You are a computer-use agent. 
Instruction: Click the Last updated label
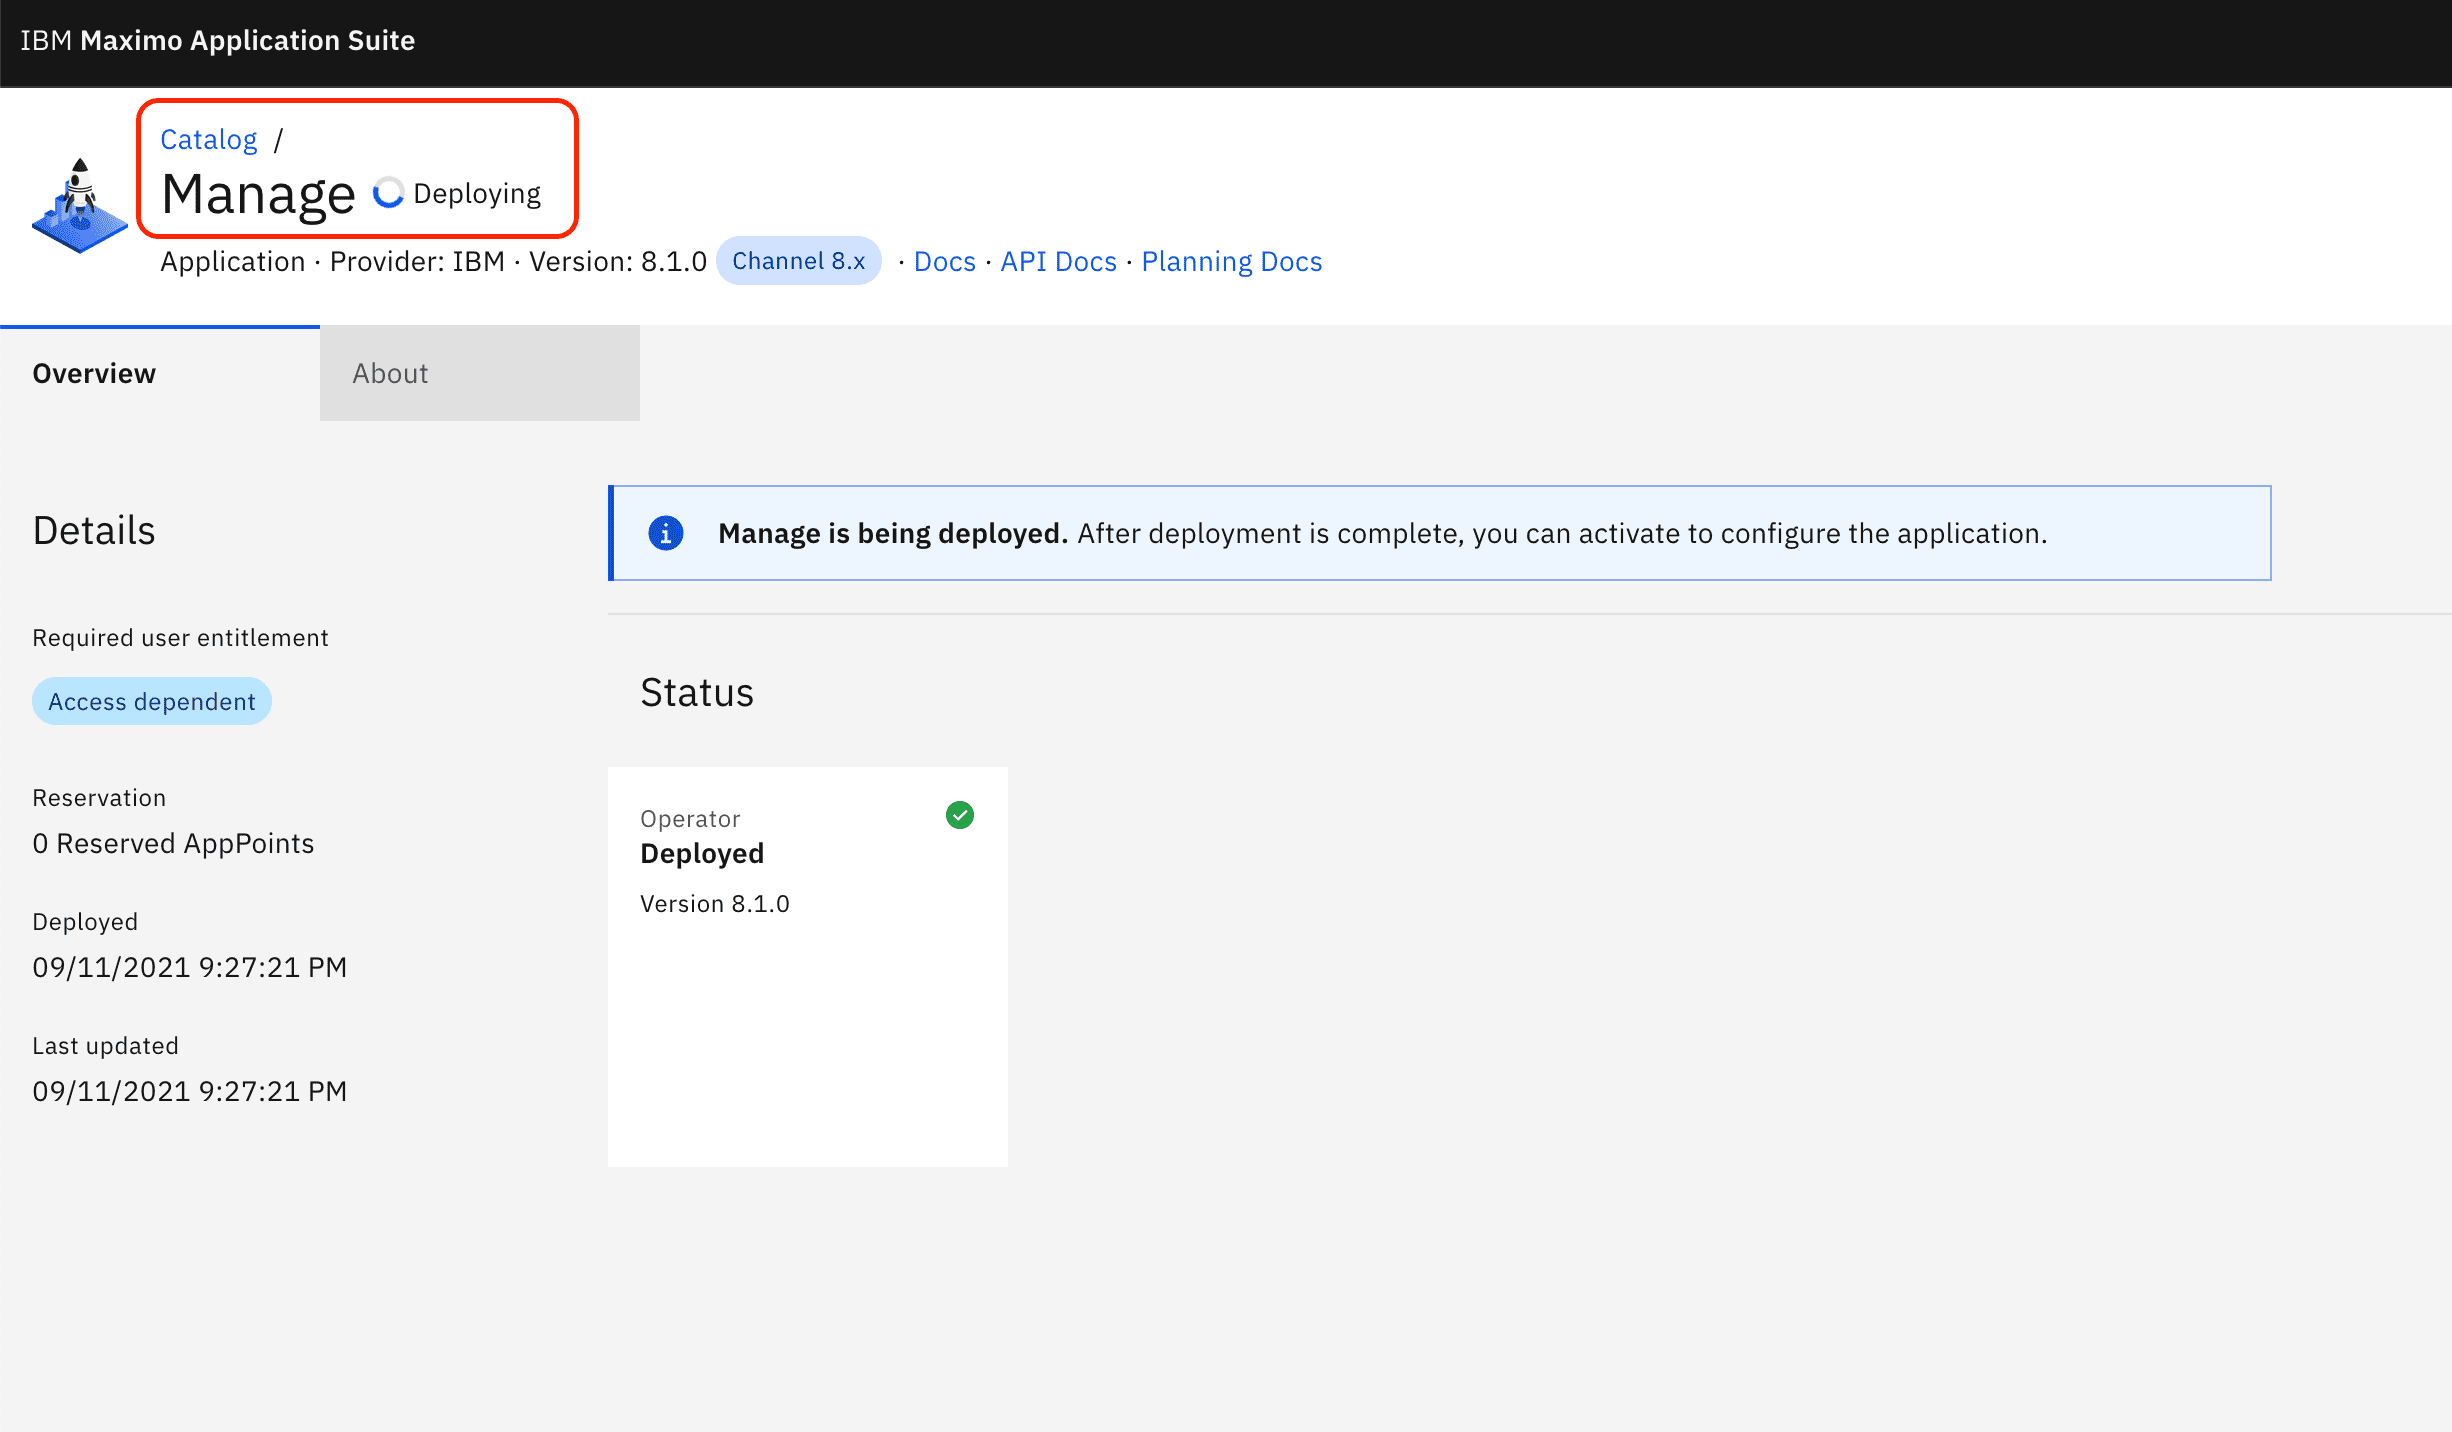point(105,1045)
